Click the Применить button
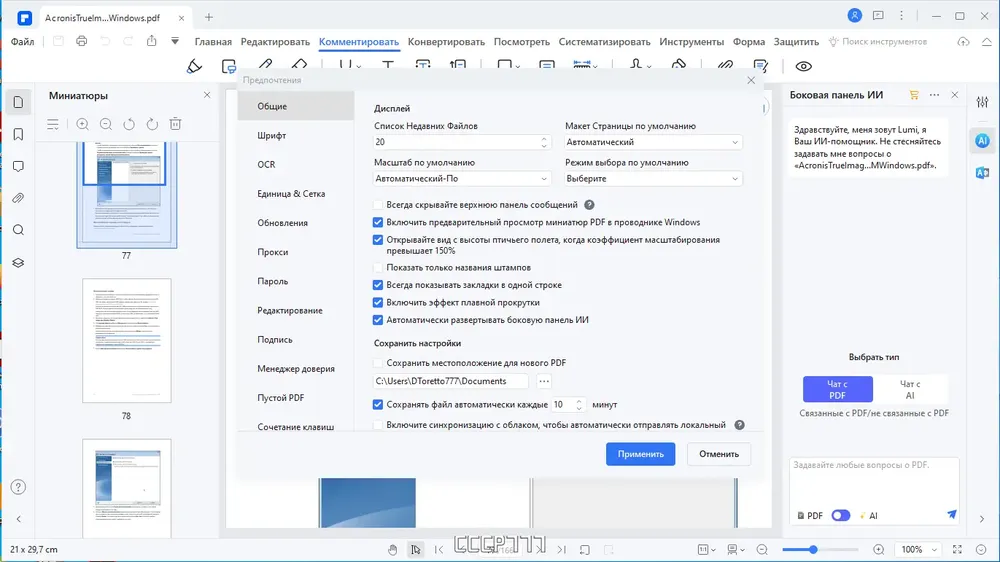Image resolution: width=1000 pixels, height=562 pixels. [640, 454]
